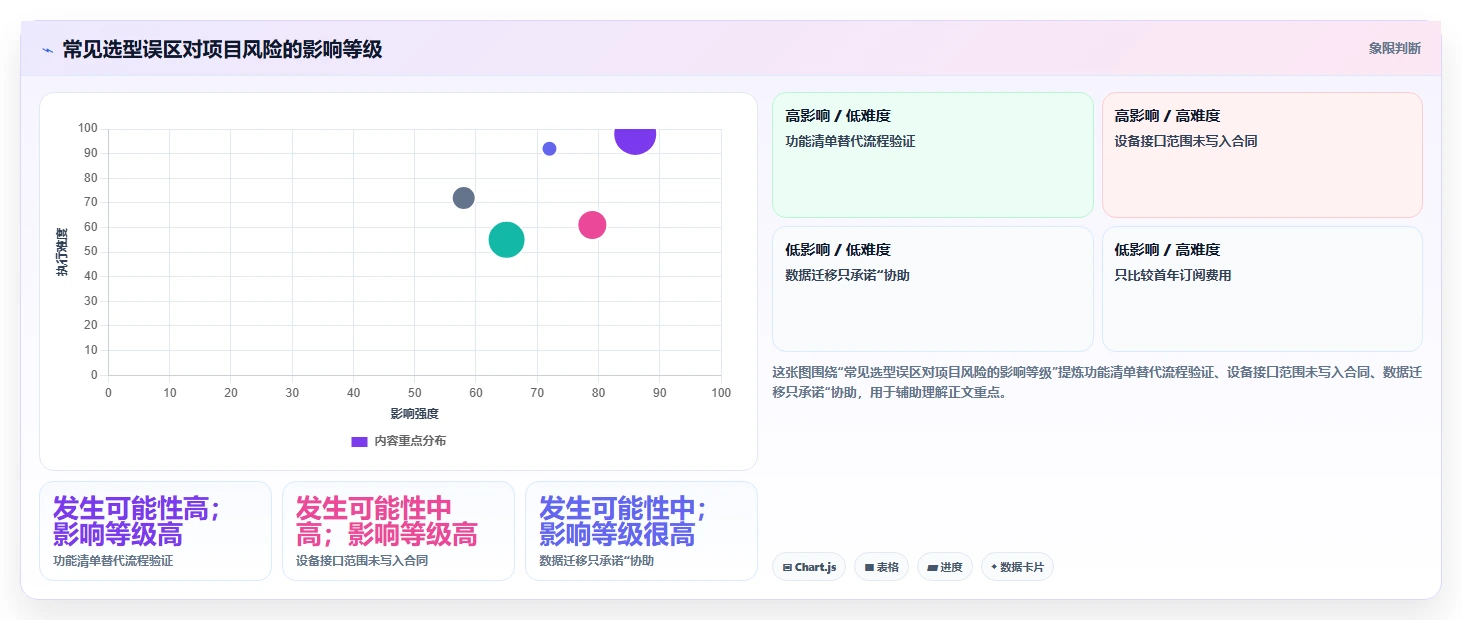
Task: Click the description paragraph below quadrant cards
Action: coord(1097,382)
